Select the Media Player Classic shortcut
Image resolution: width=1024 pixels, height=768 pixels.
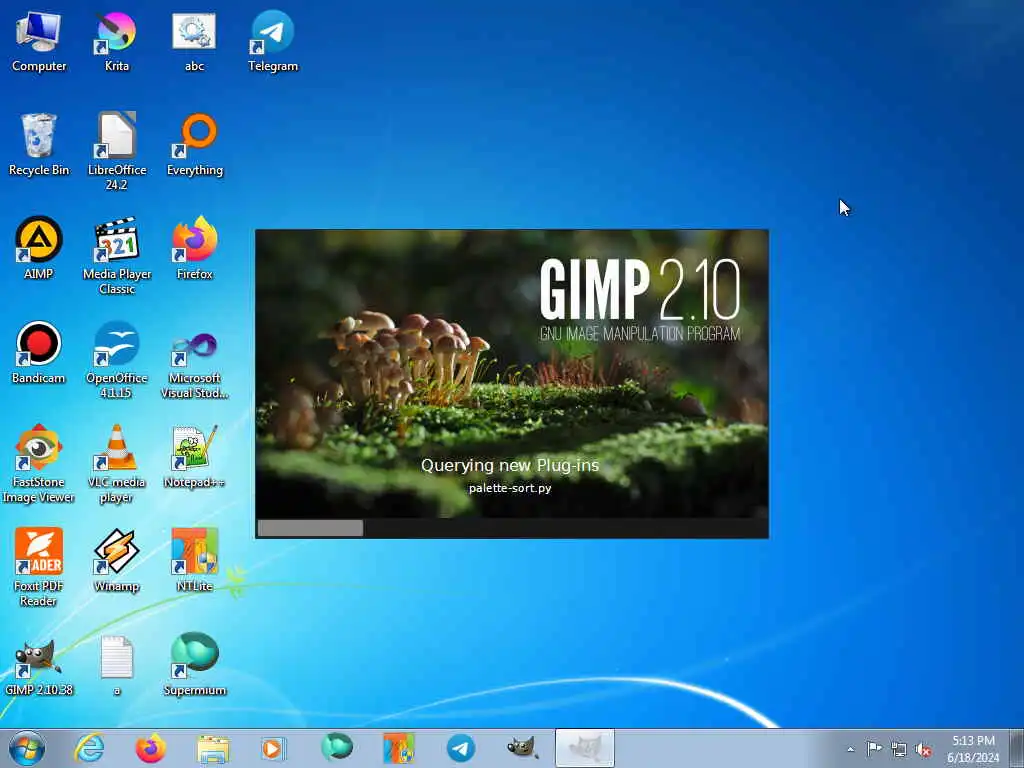tap(116, 256)
